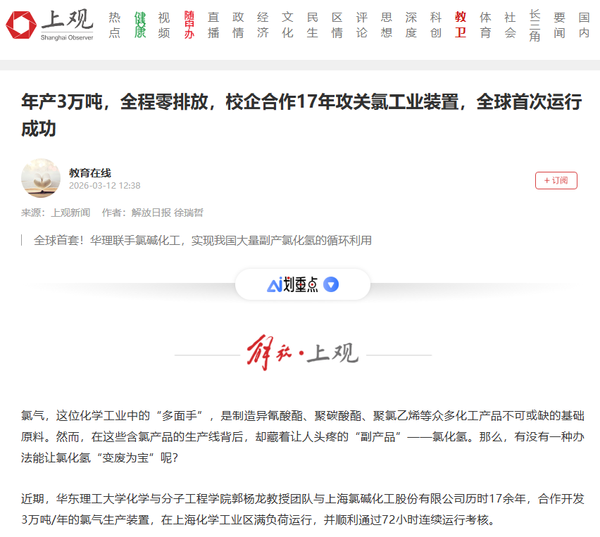Screen dimensions: 600x537
Task: Select the highlighted 教卫 nav tab
Action: pyautogui.click(x=460, y=25)
